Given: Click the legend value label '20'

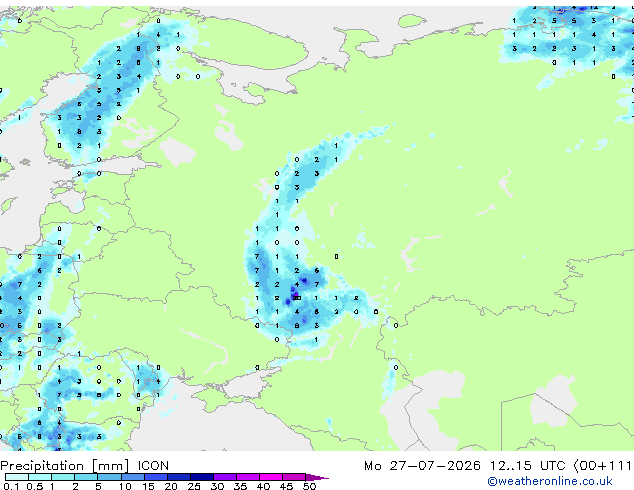Looking at the screenshot, I should [171, 486].
